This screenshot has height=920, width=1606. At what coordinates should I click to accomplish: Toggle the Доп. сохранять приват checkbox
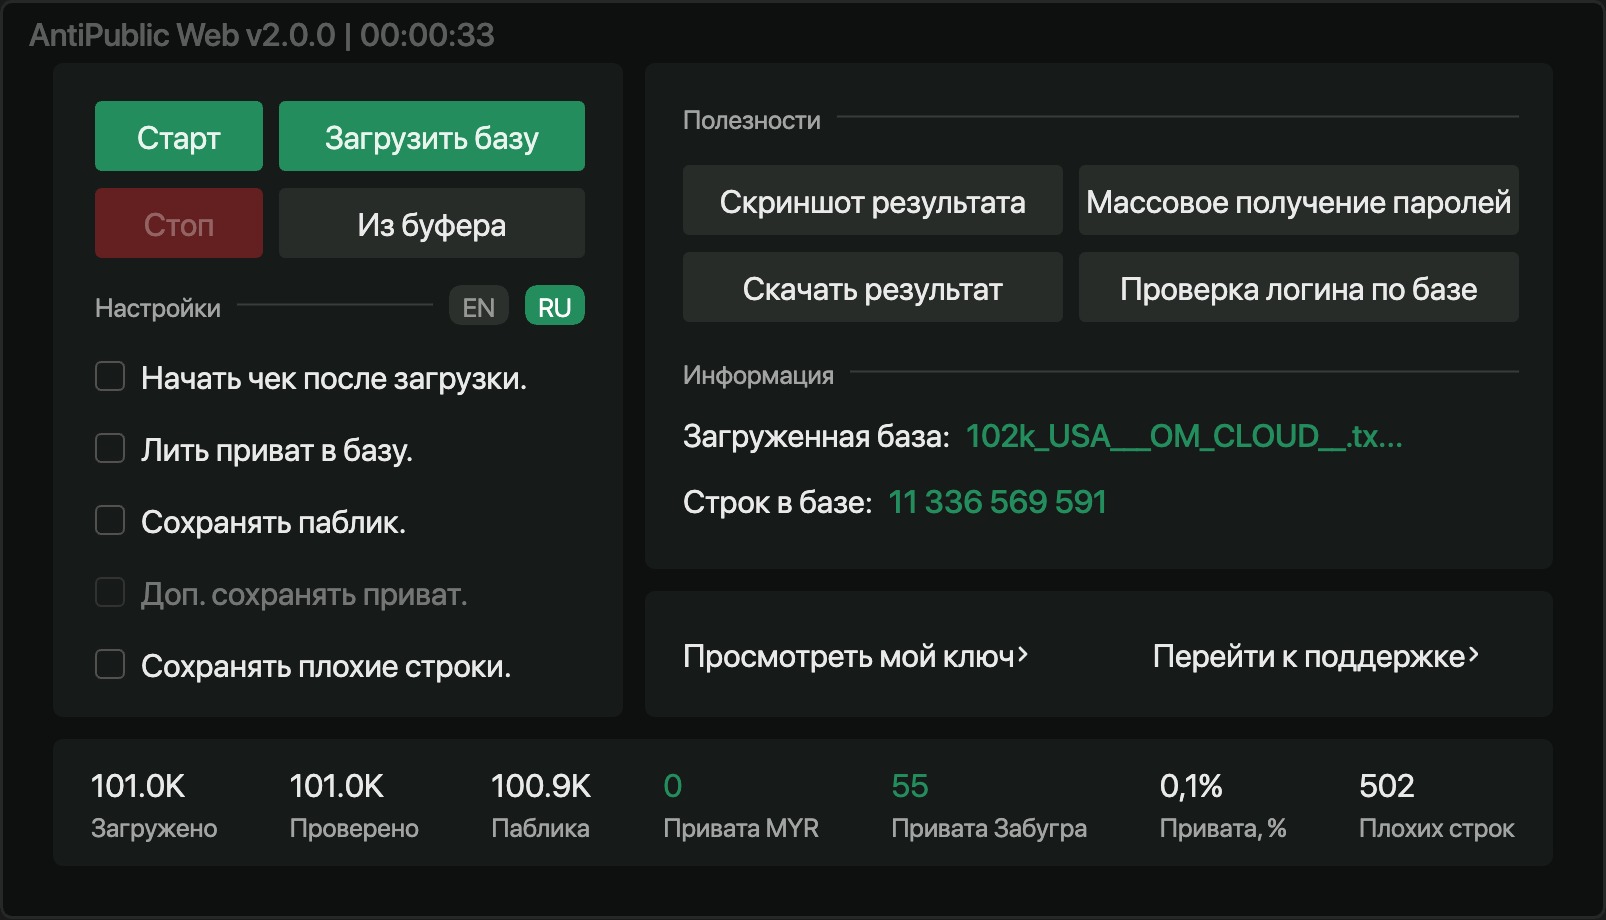pyautogui.click(x=110, y=593)
